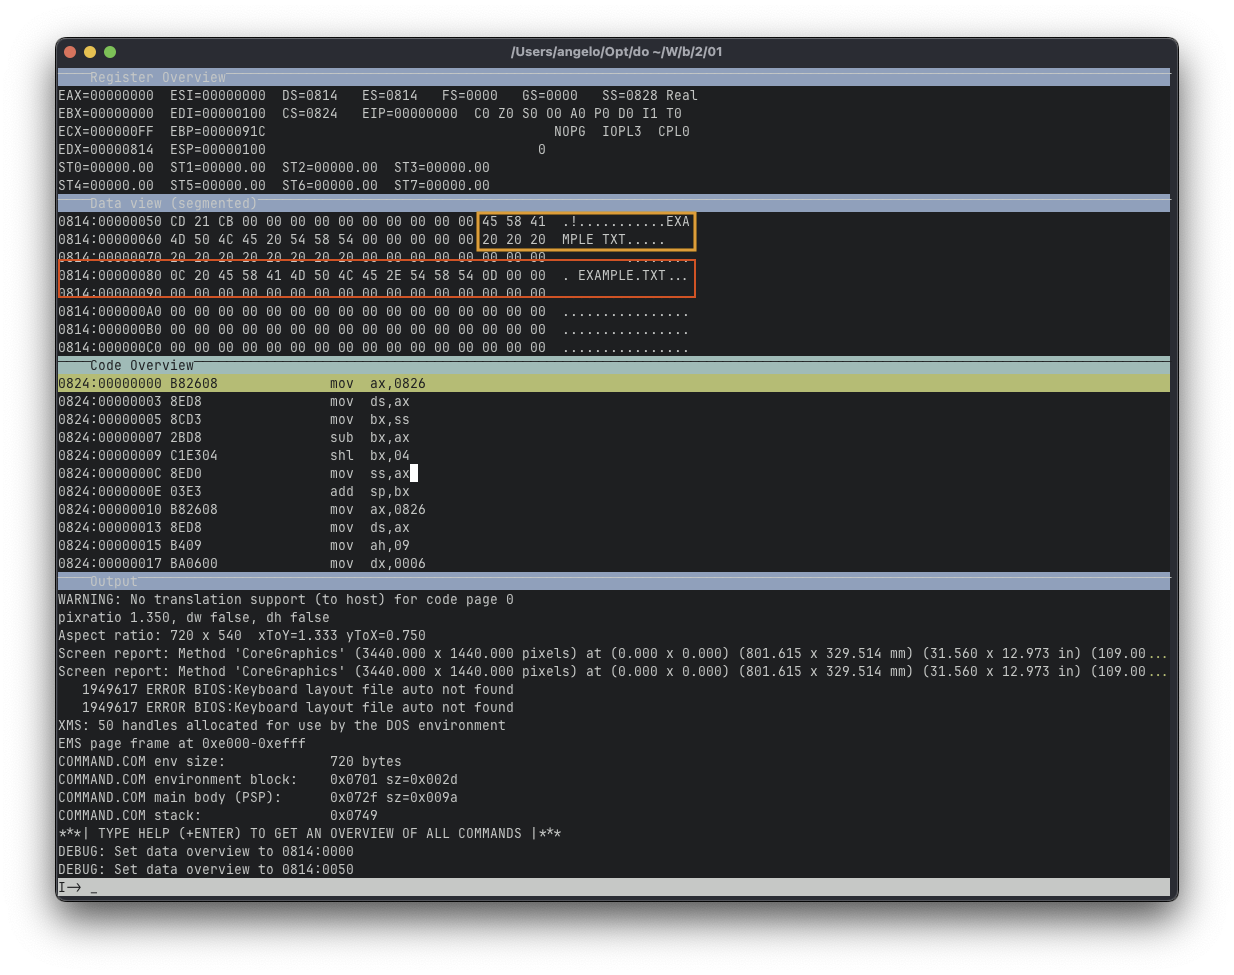The image size is (1234, 975).
Task: Click the TYPE HELP overview banner line
Action: (310, 833)
